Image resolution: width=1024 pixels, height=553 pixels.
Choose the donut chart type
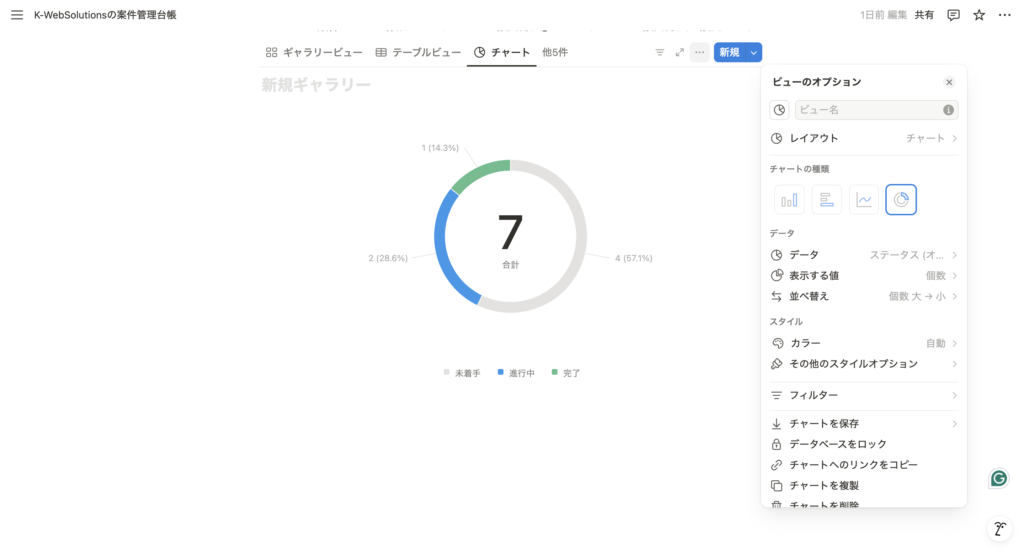pyautogui.click(x=901, y=200)
